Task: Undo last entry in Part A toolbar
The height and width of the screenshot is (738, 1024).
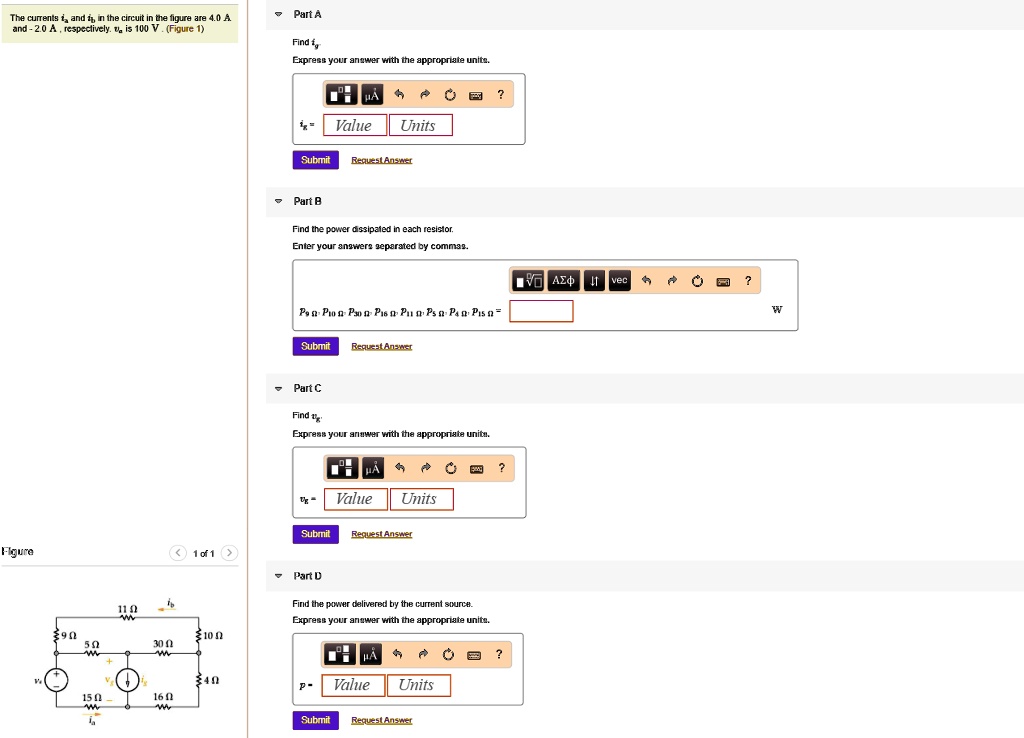Action: [x=398, y=95]
